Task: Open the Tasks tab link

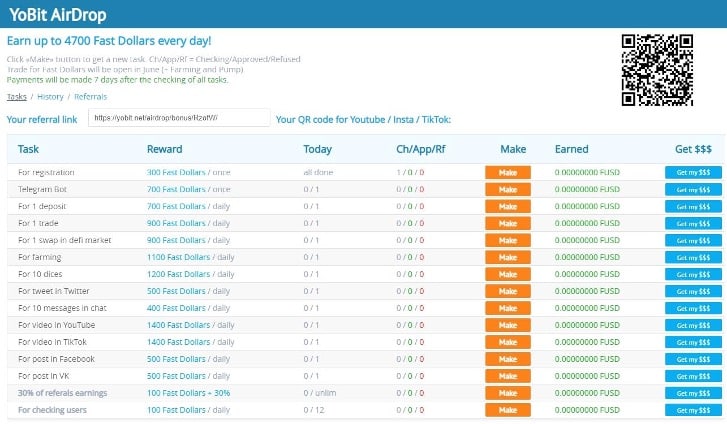Action: tap(17, 96)
